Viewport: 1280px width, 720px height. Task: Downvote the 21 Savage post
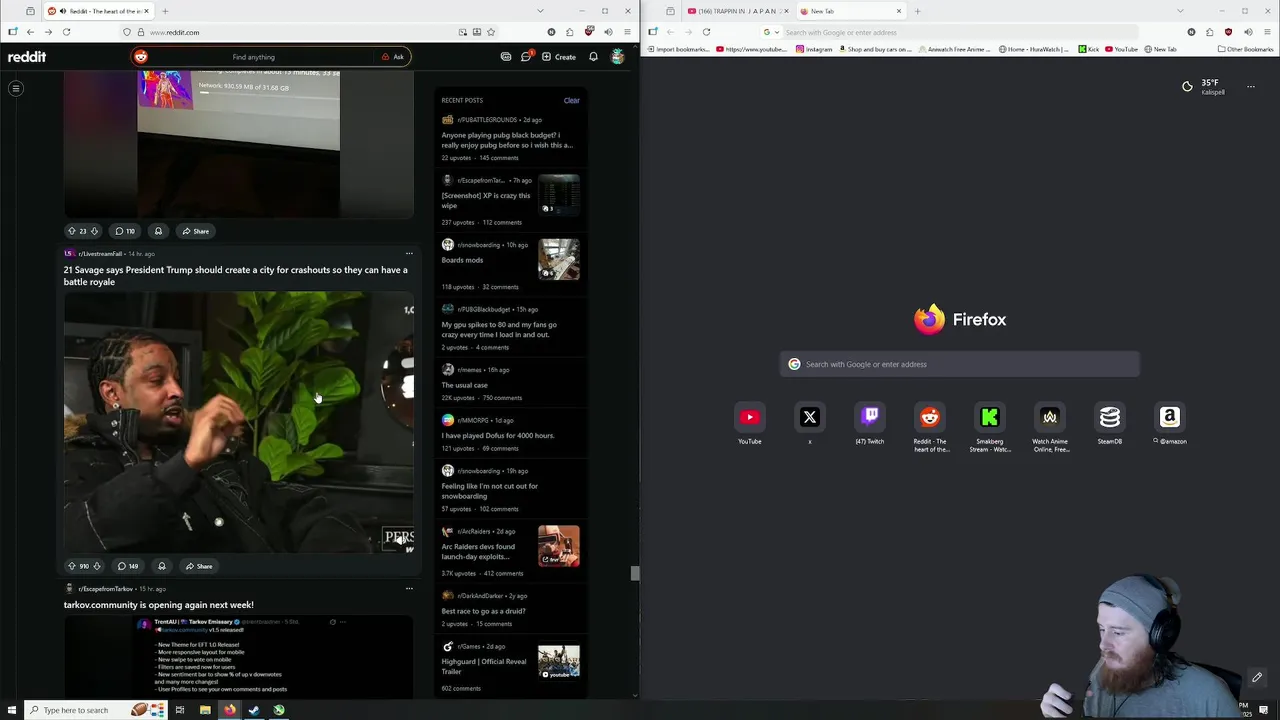pos(97,566)
